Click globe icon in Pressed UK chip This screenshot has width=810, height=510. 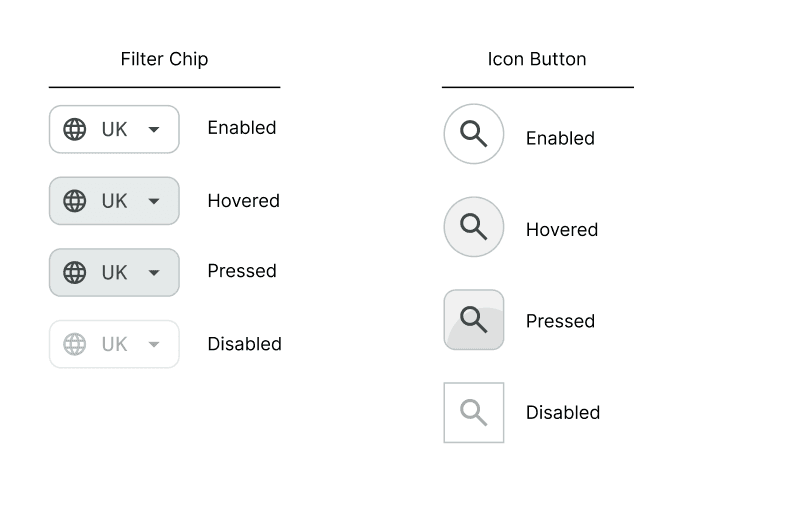click(x=74, y=272)
